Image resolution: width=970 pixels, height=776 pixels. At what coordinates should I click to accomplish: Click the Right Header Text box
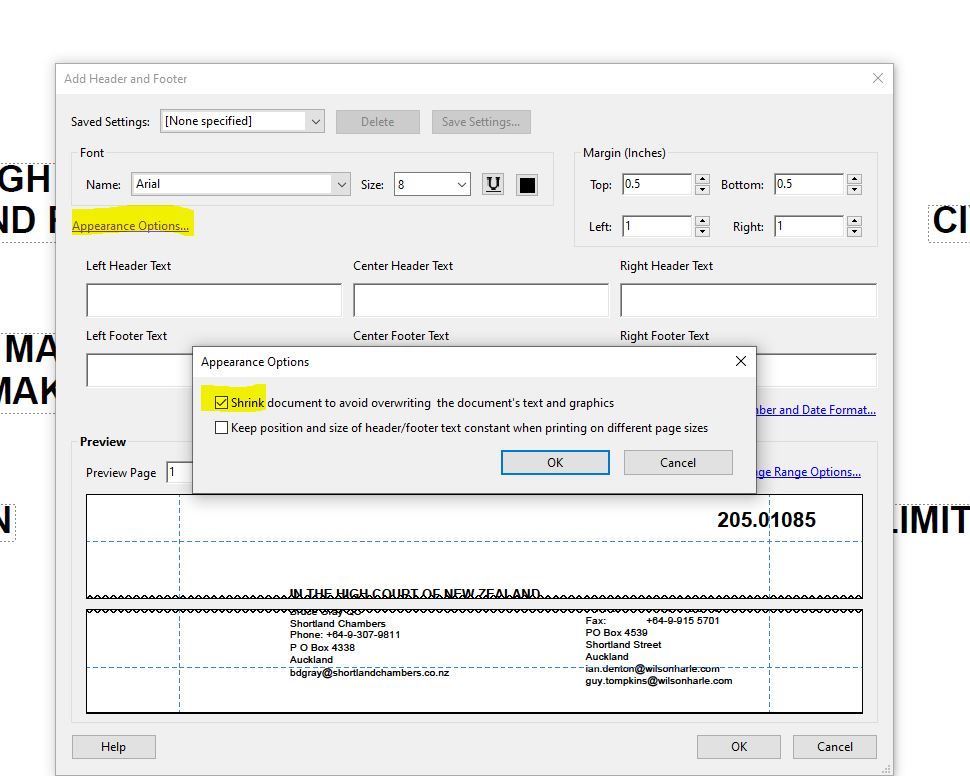pos(748,300)
